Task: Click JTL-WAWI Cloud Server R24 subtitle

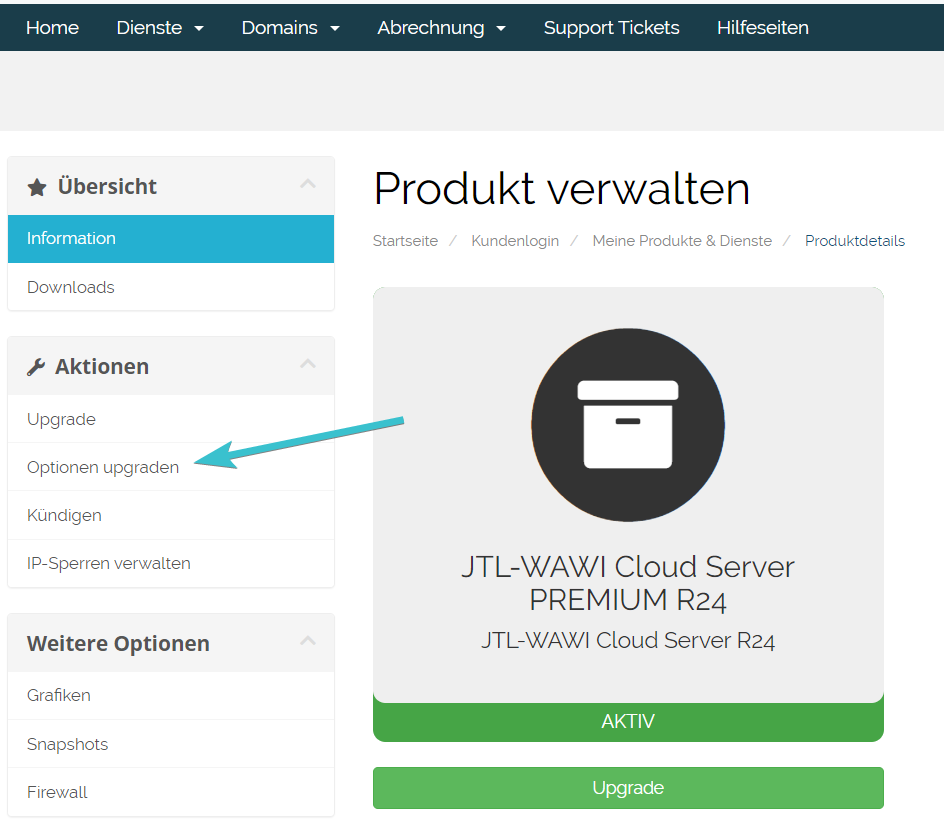Action: (628, 641)
